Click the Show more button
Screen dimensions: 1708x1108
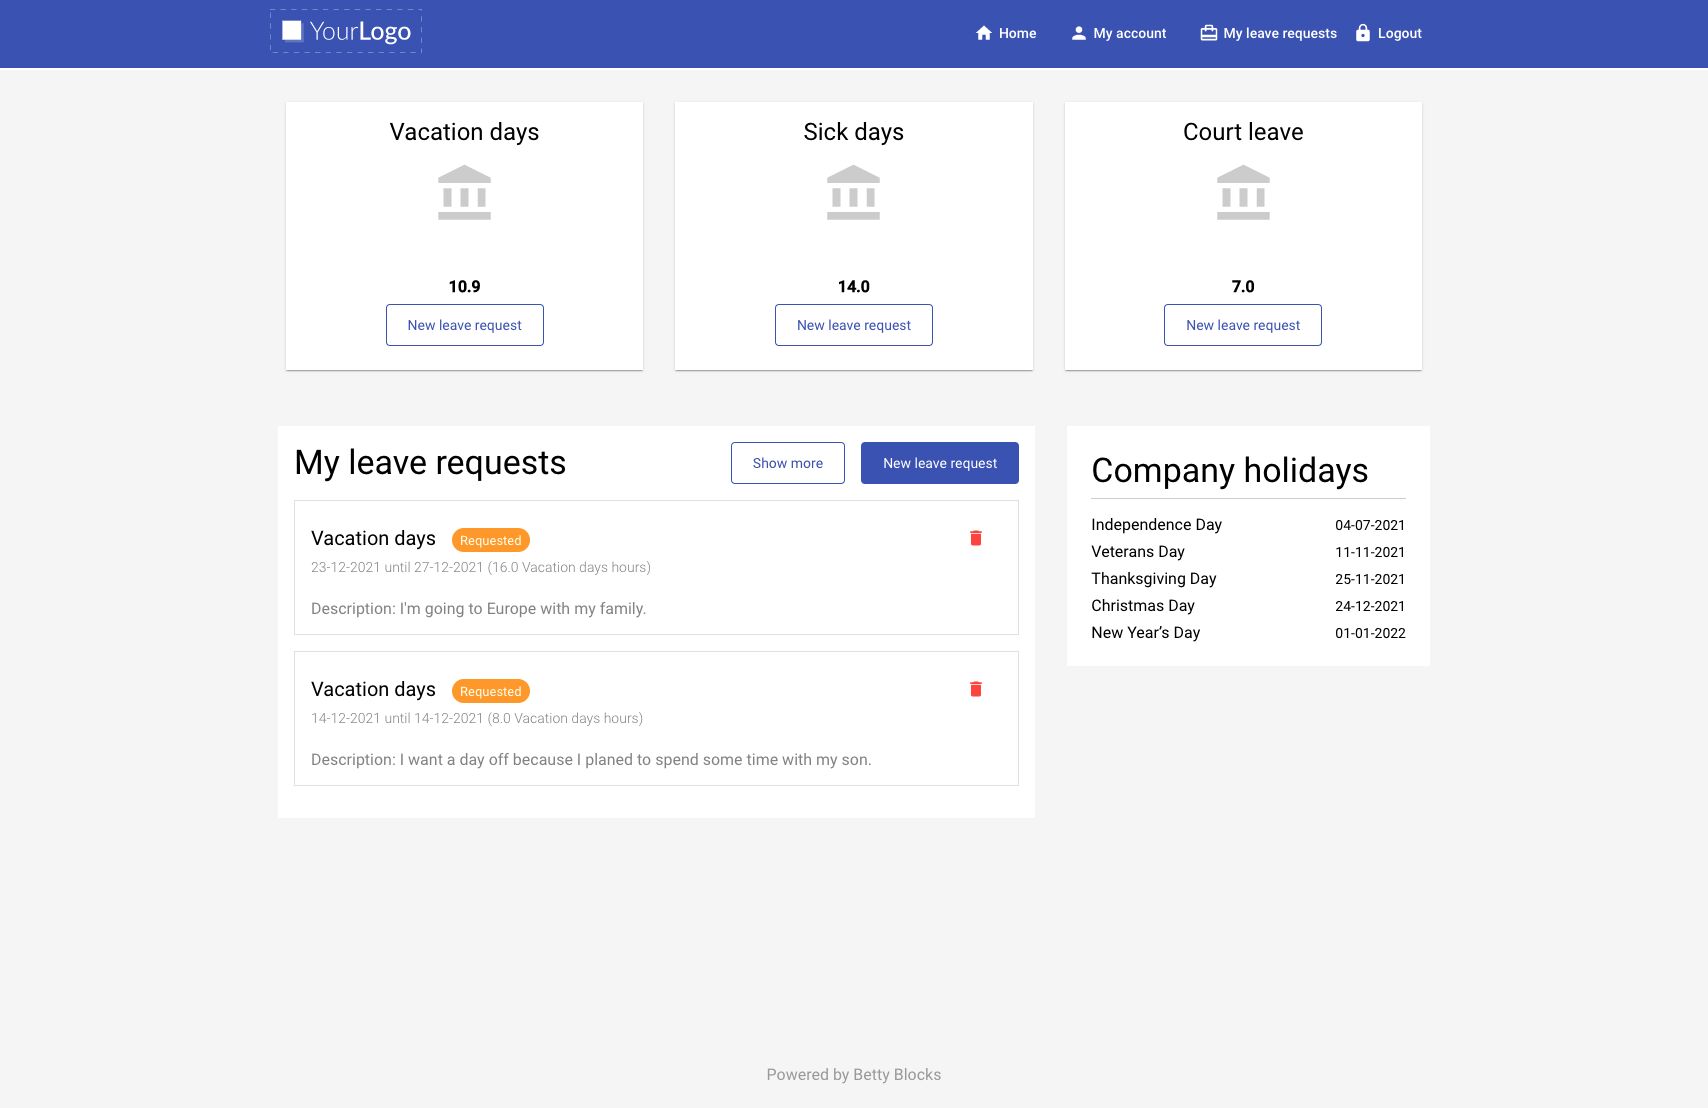tap(787, 463)
